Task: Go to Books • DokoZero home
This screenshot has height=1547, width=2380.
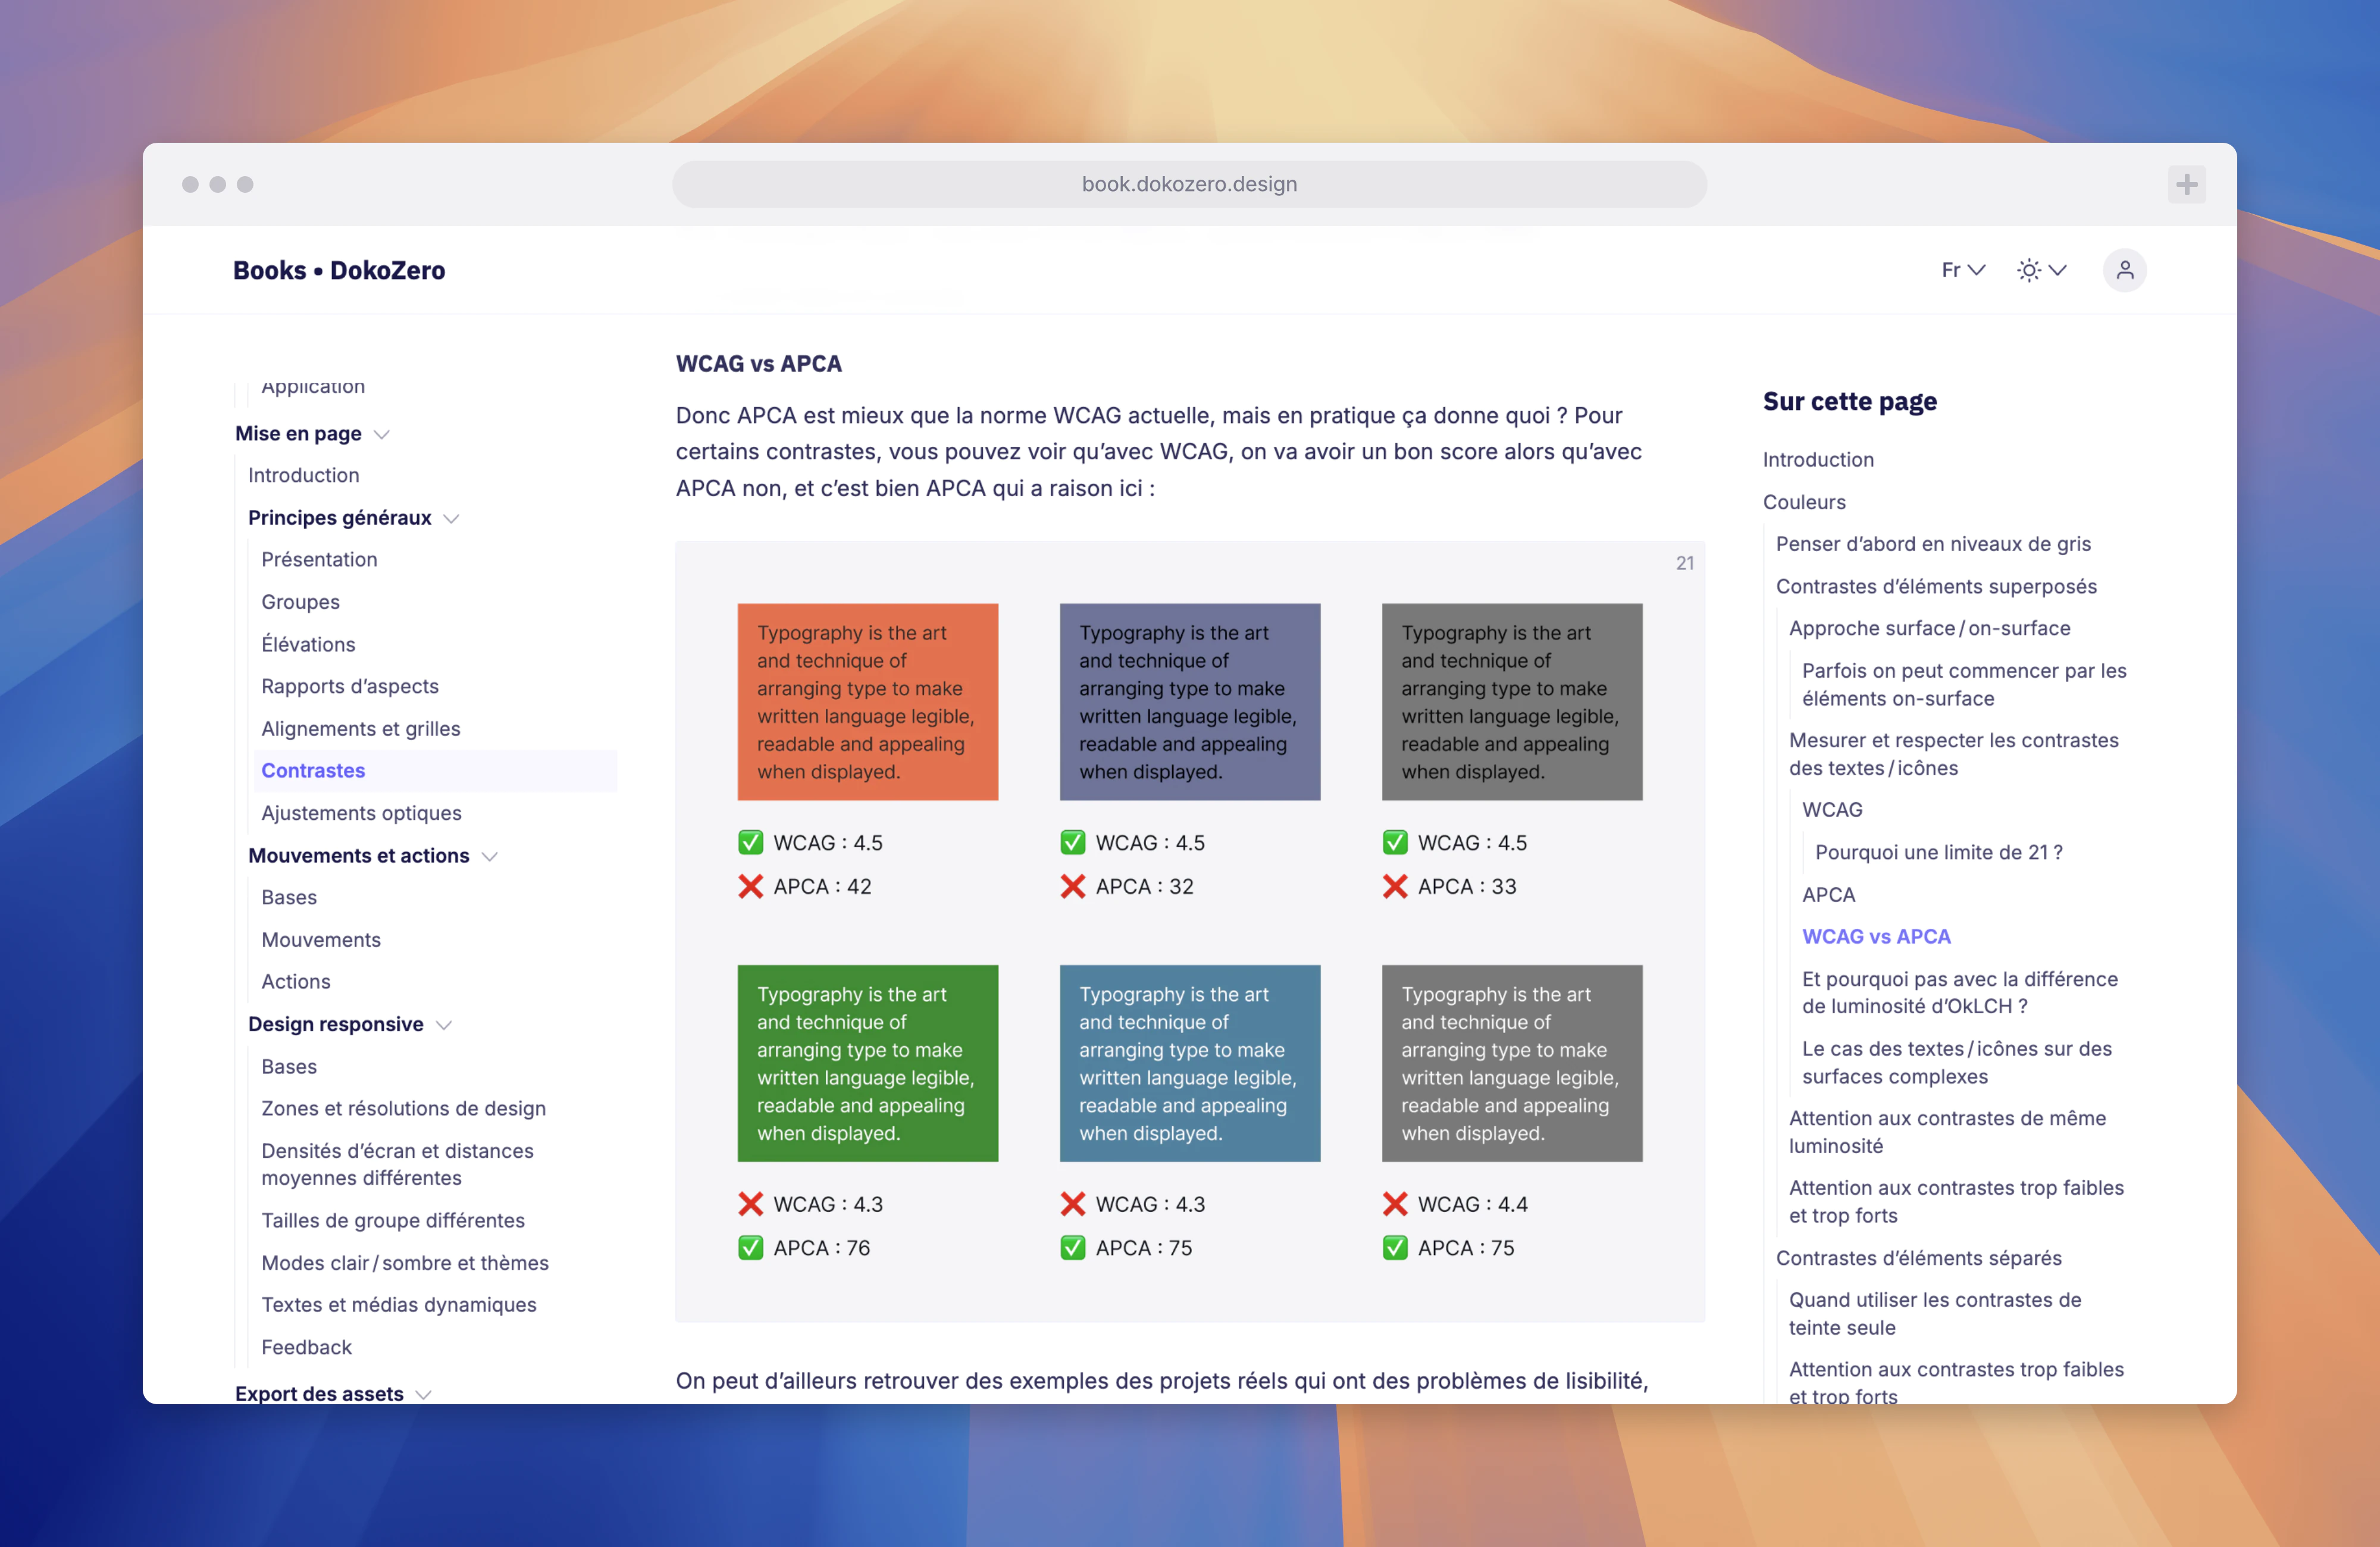Action: (x=339, y=270)
